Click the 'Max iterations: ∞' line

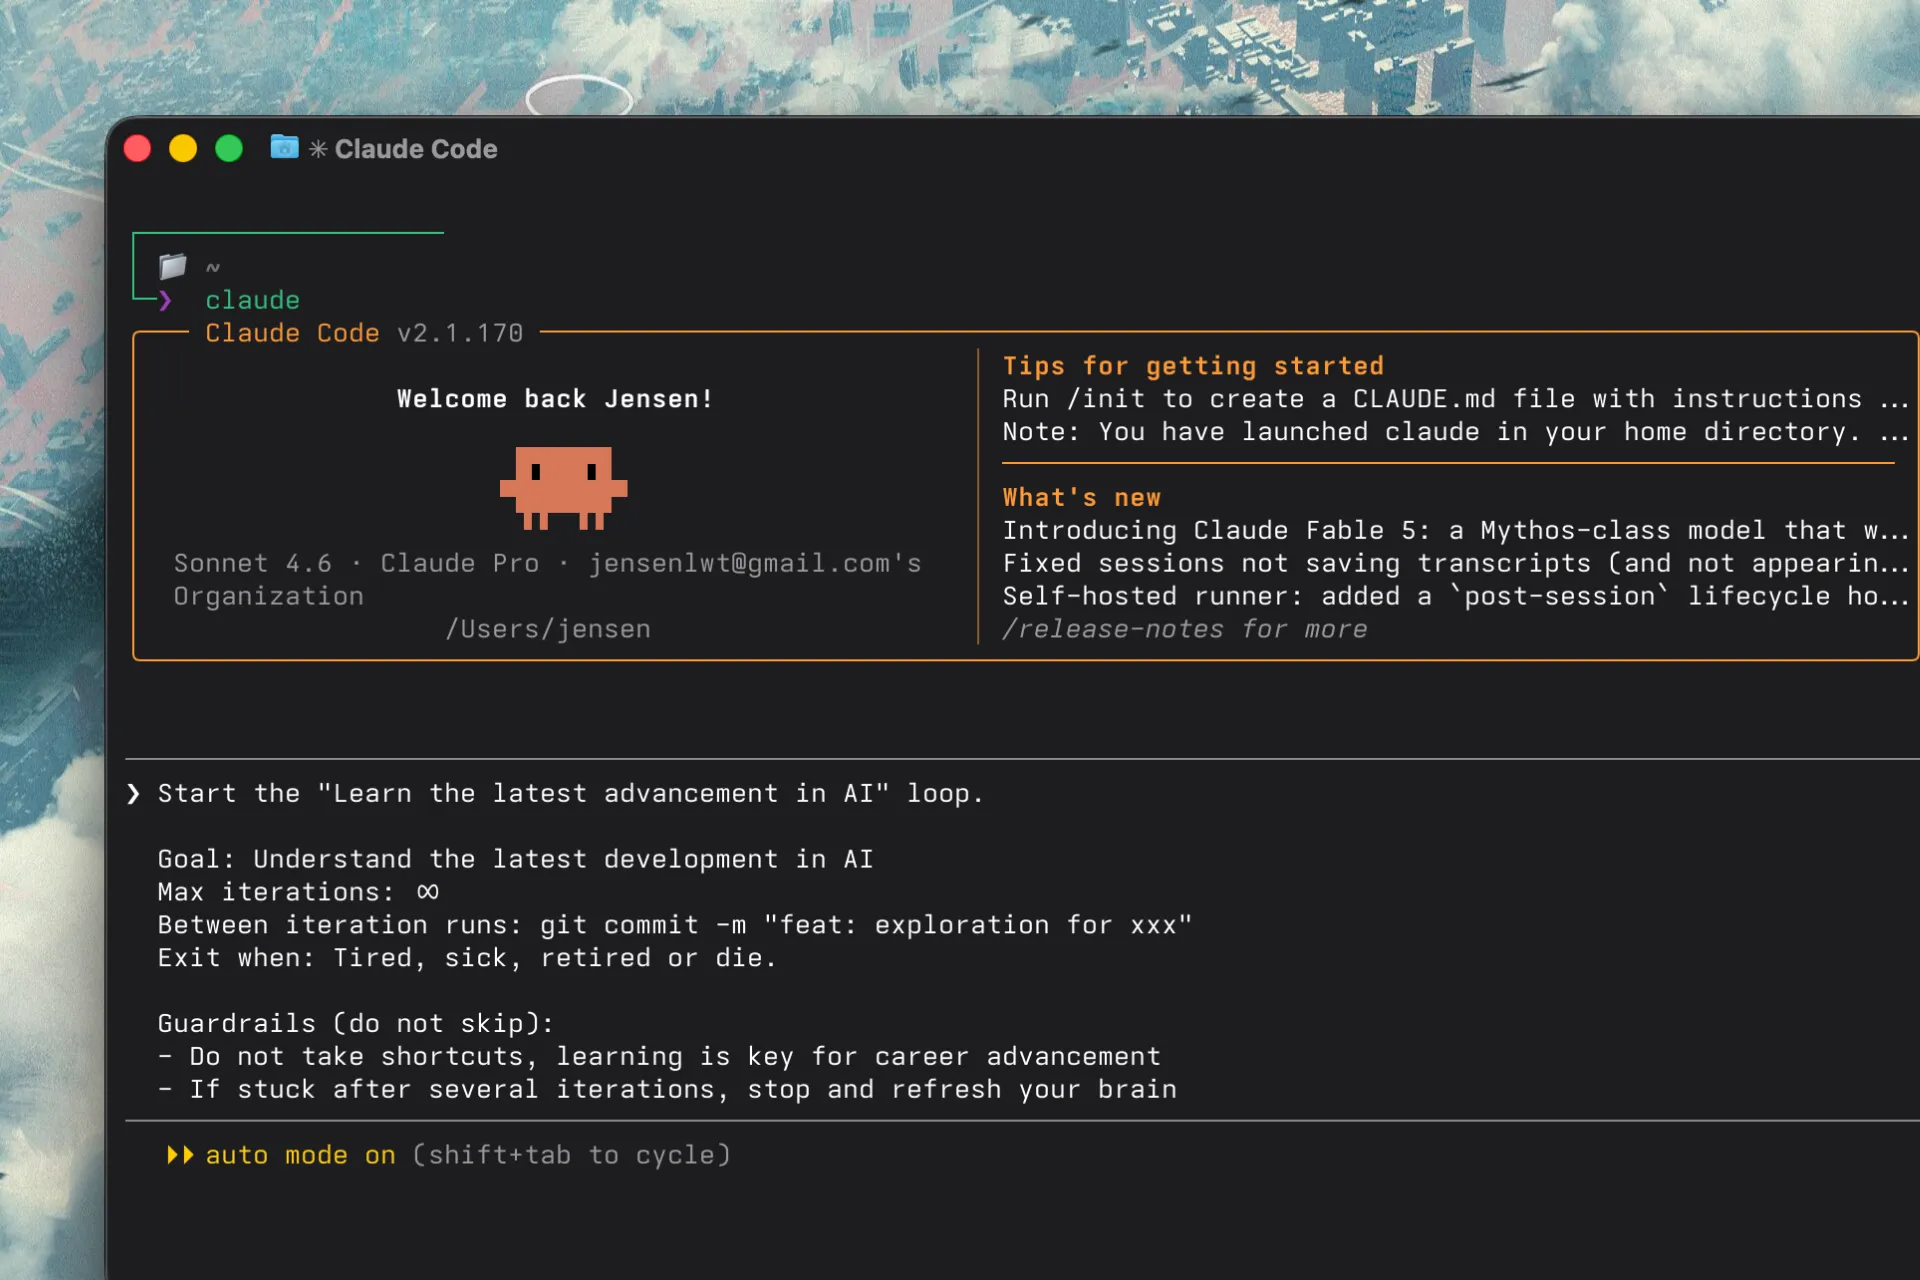(298, 892)
